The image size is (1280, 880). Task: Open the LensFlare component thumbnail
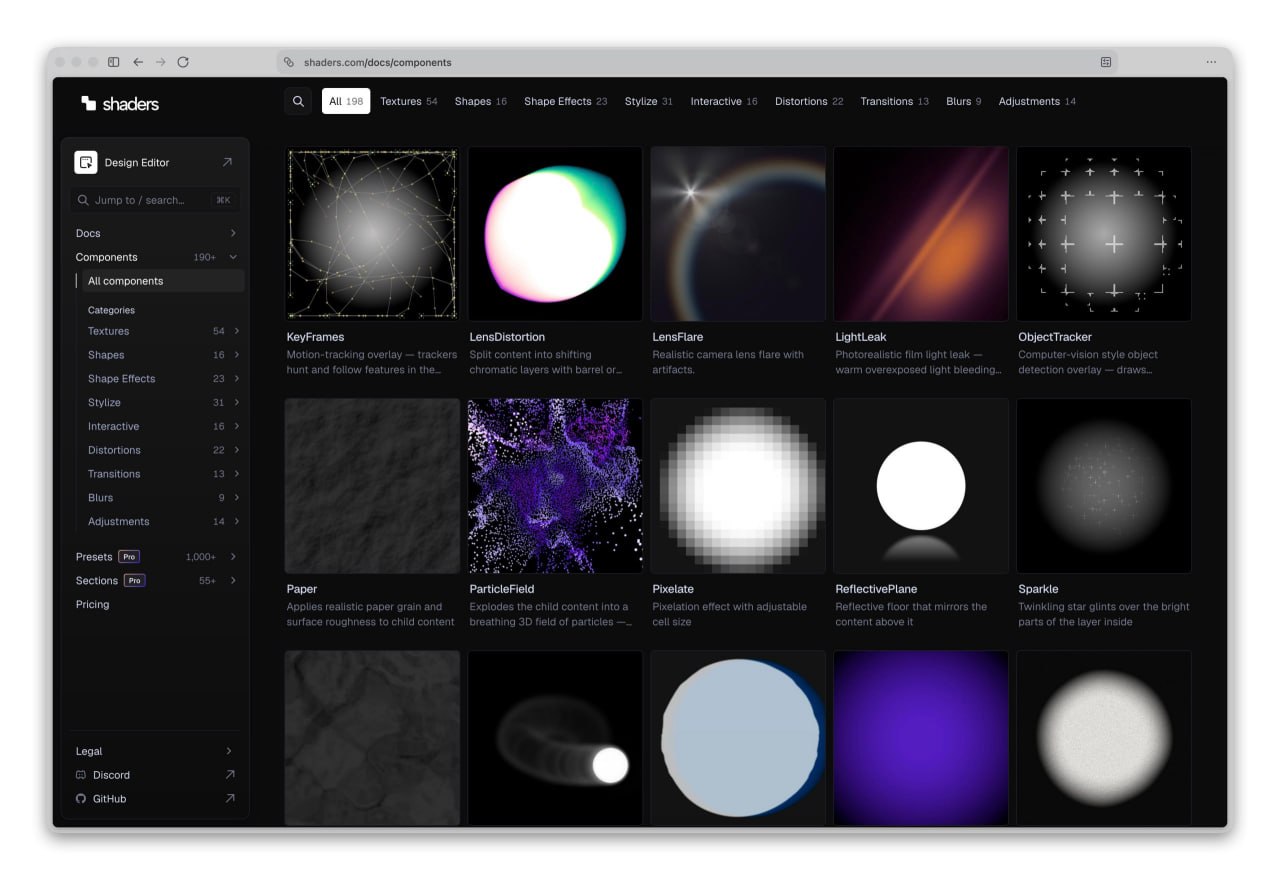(738, 234)
